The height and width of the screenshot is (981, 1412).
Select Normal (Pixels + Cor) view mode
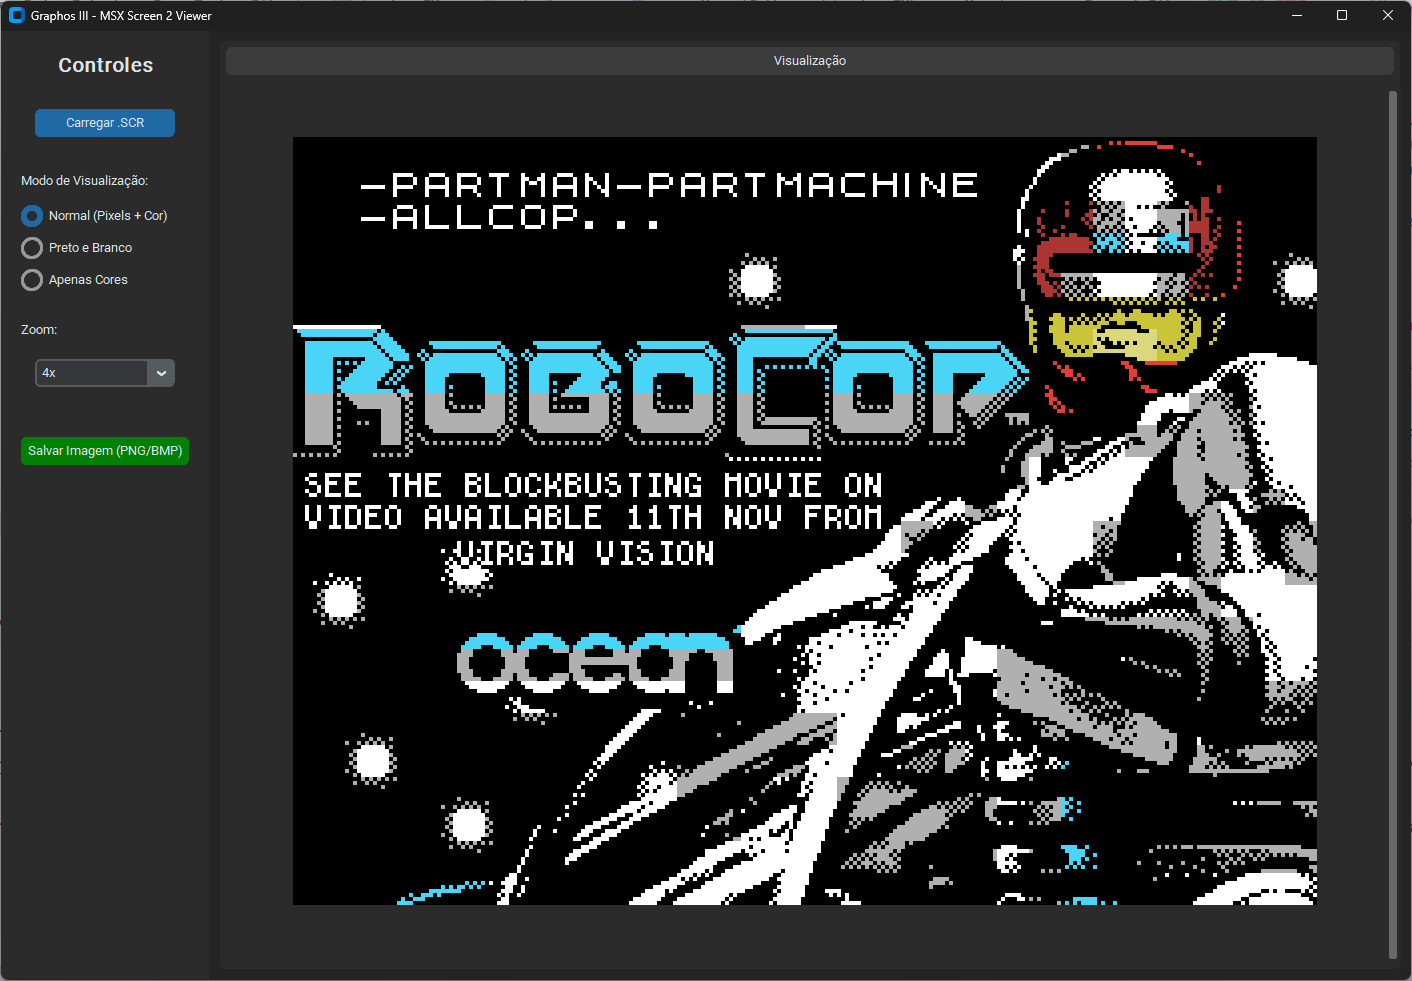(32, 216)
